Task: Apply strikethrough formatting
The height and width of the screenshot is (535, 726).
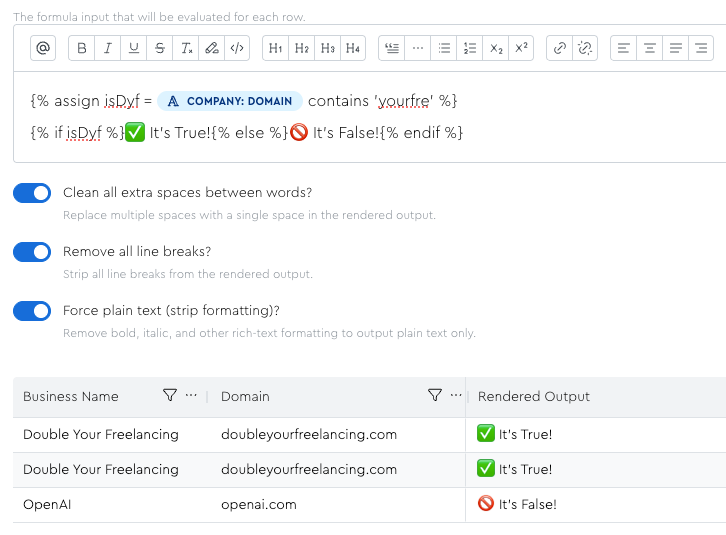Action: pyautogui.click(x=160, y=48)
